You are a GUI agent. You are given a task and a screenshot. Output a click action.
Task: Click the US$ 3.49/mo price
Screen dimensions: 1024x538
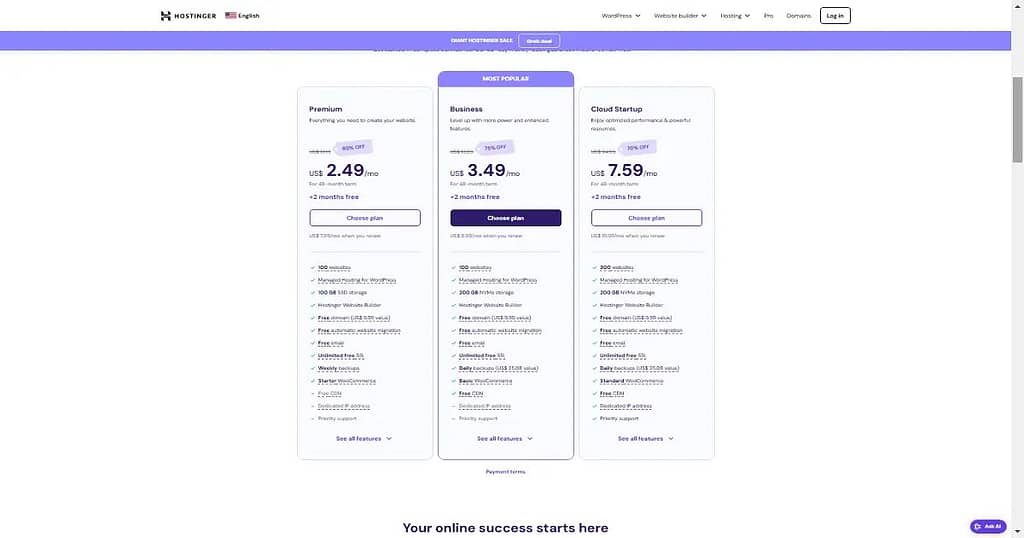(485, 171)
